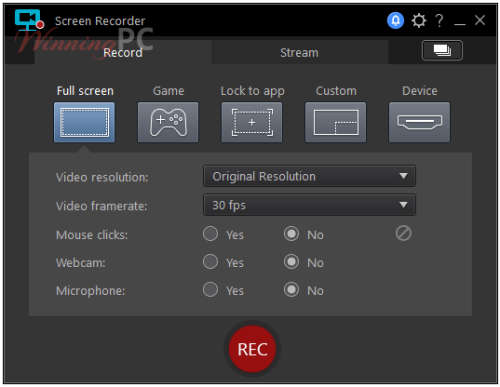Switch to the Record tab
This screenshot has height=387, width=500.
click(x=123, y=52)
